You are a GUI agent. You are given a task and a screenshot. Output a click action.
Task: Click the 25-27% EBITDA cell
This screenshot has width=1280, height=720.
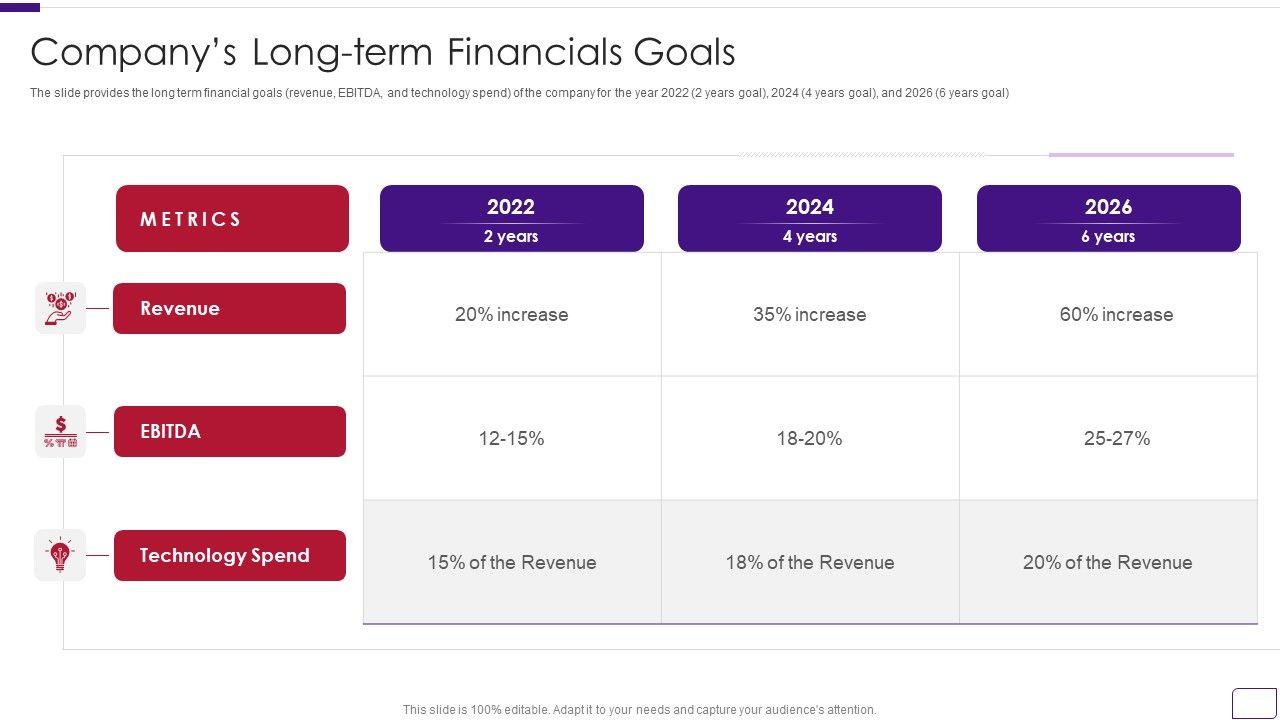1116,439
